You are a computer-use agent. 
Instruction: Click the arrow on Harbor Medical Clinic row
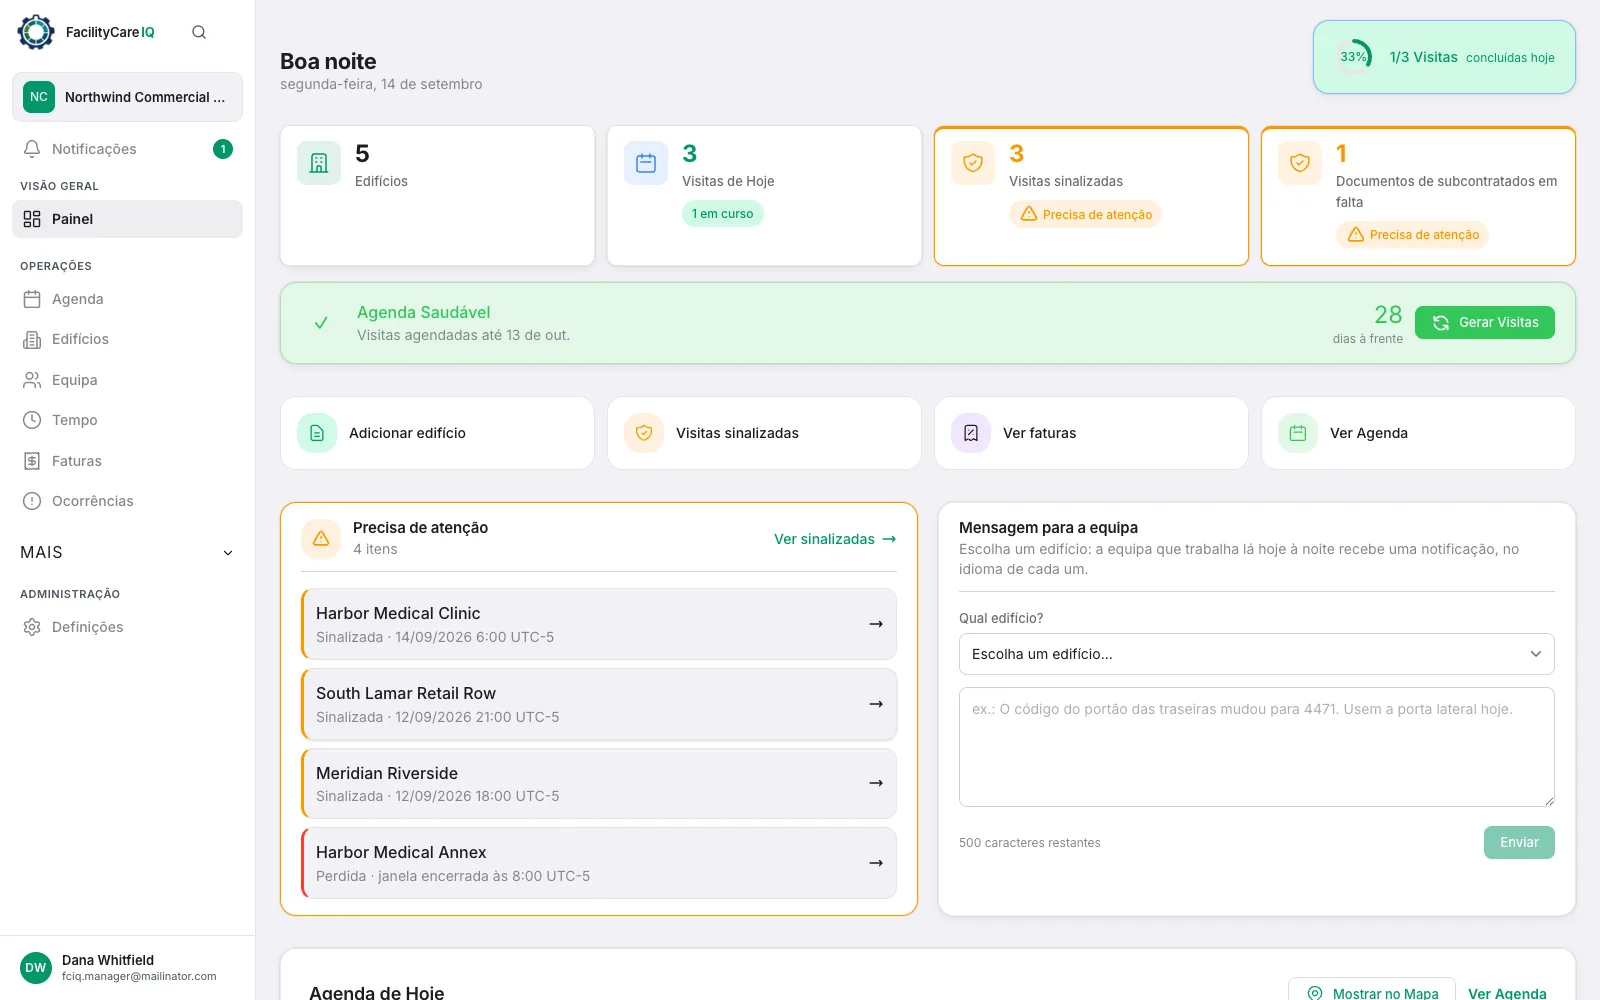coord(876,624)
